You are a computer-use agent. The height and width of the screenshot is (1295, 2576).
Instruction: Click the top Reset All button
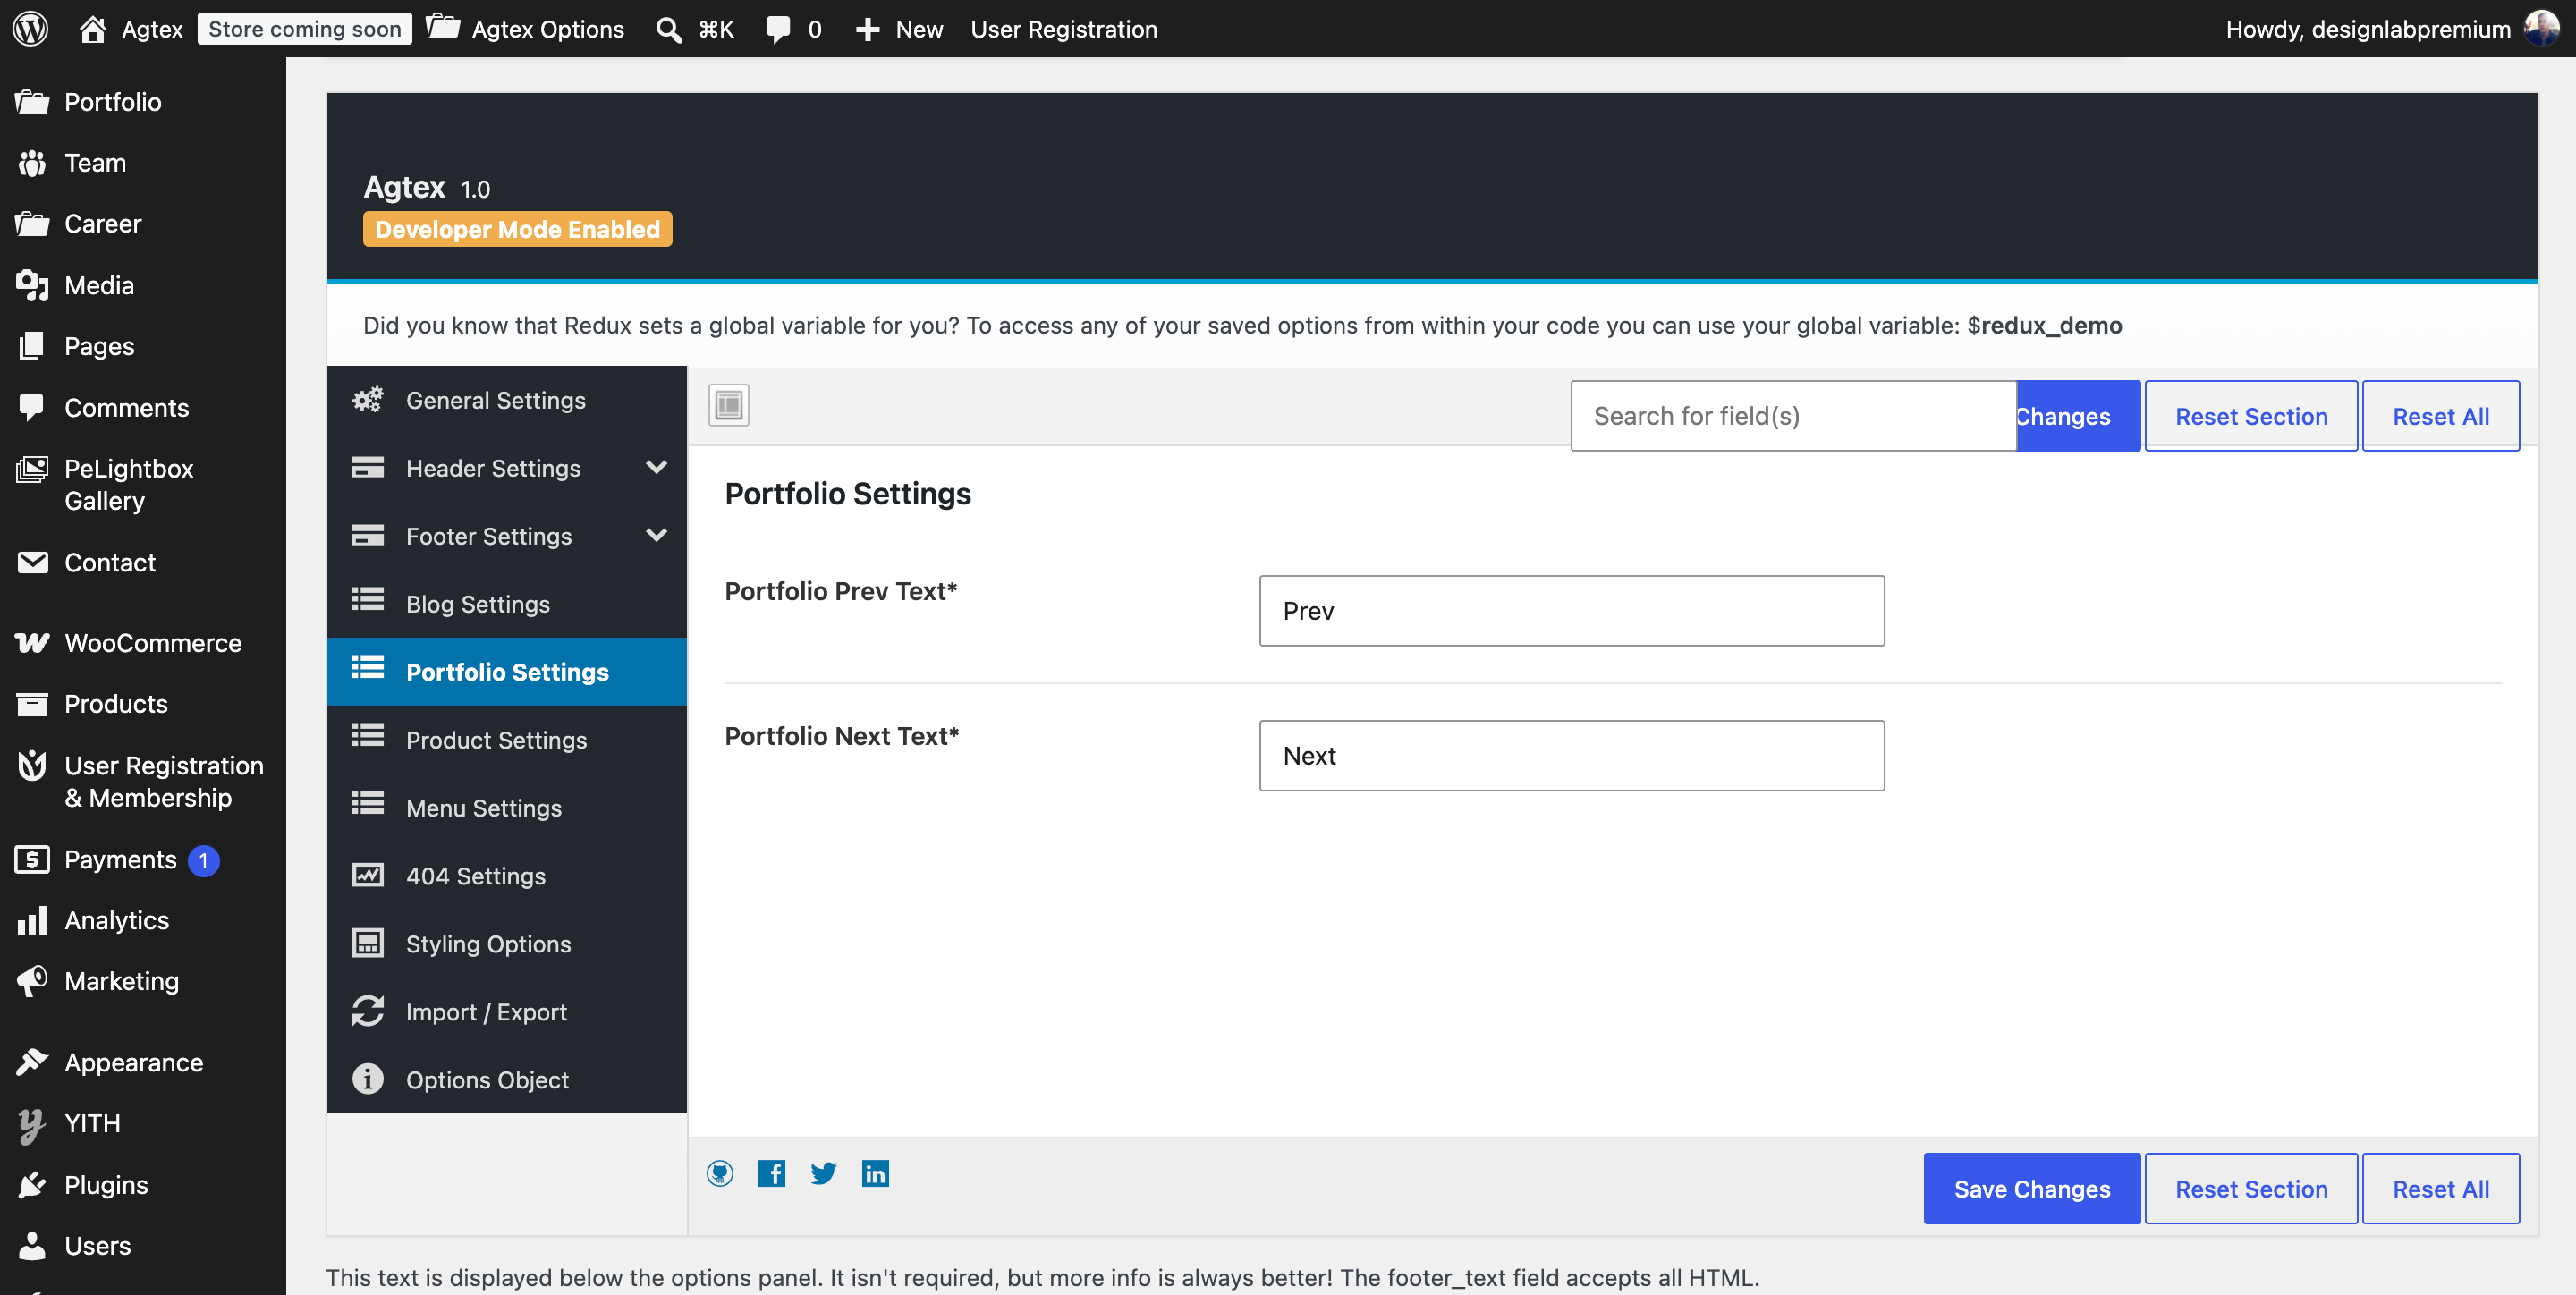[2441, 416]
